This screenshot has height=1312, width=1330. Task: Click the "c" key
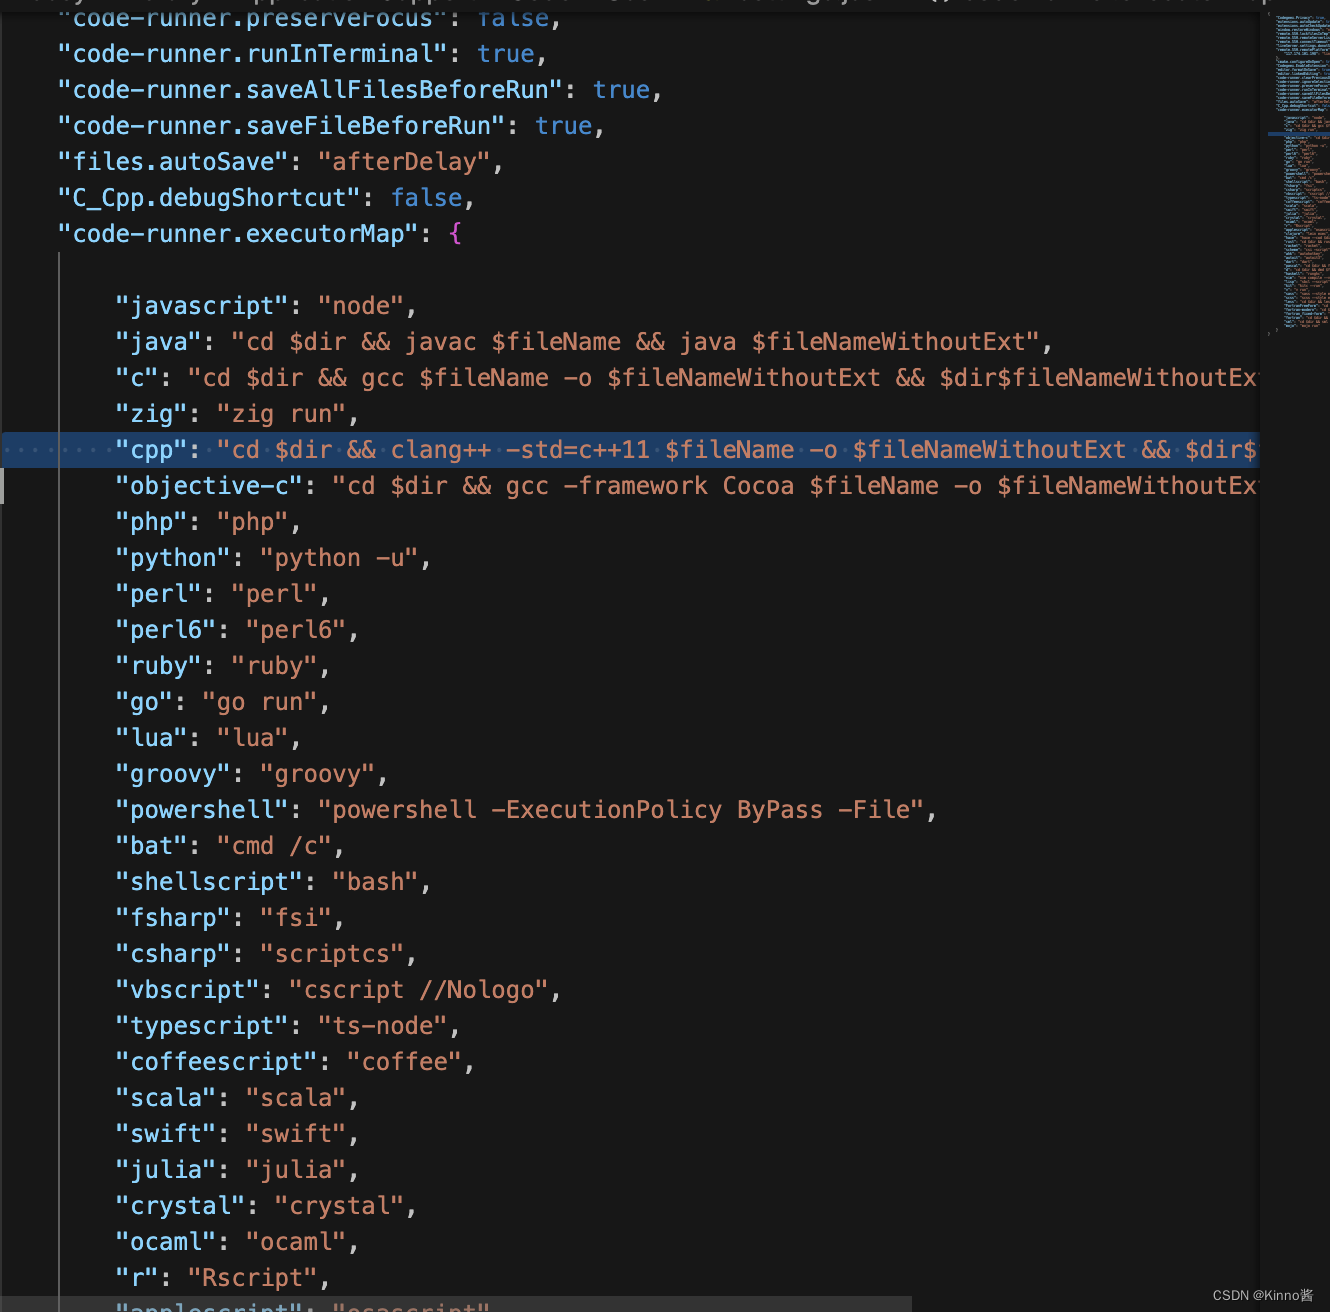pos(137,378)
